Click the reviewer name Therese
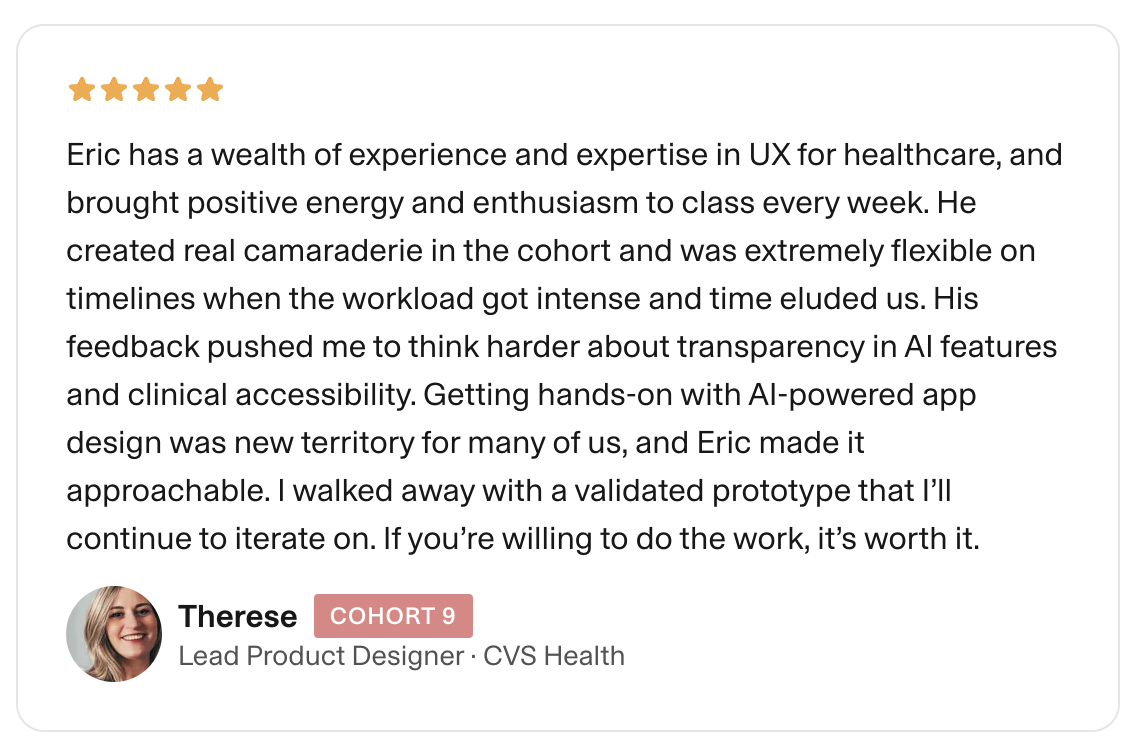This screenshot has height=754, width=1140. pos(237,617)
